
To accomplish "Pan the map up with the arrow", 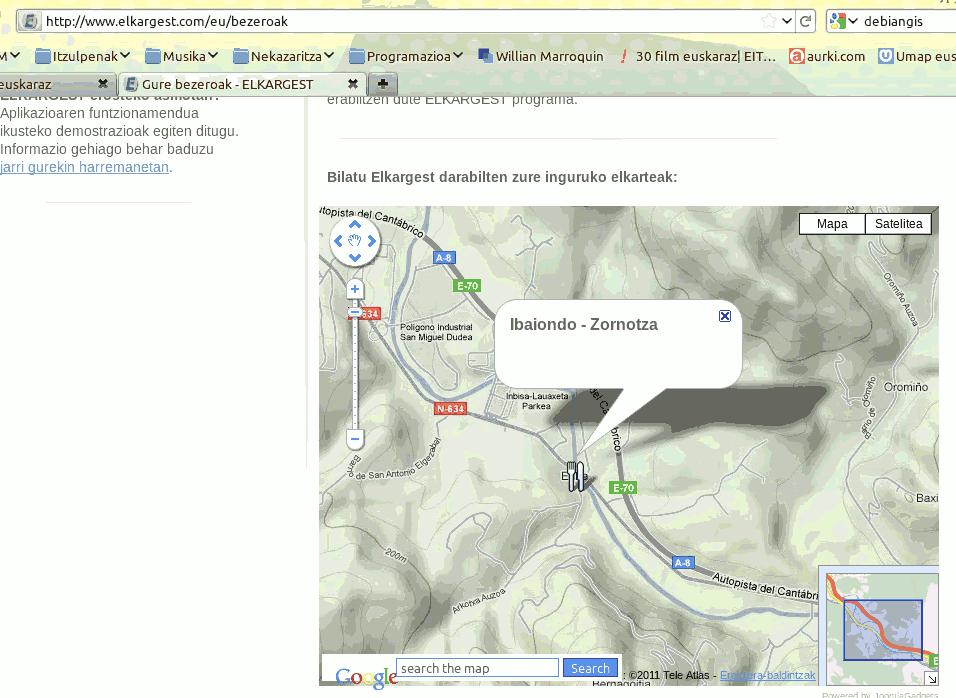I will (355, 225).
